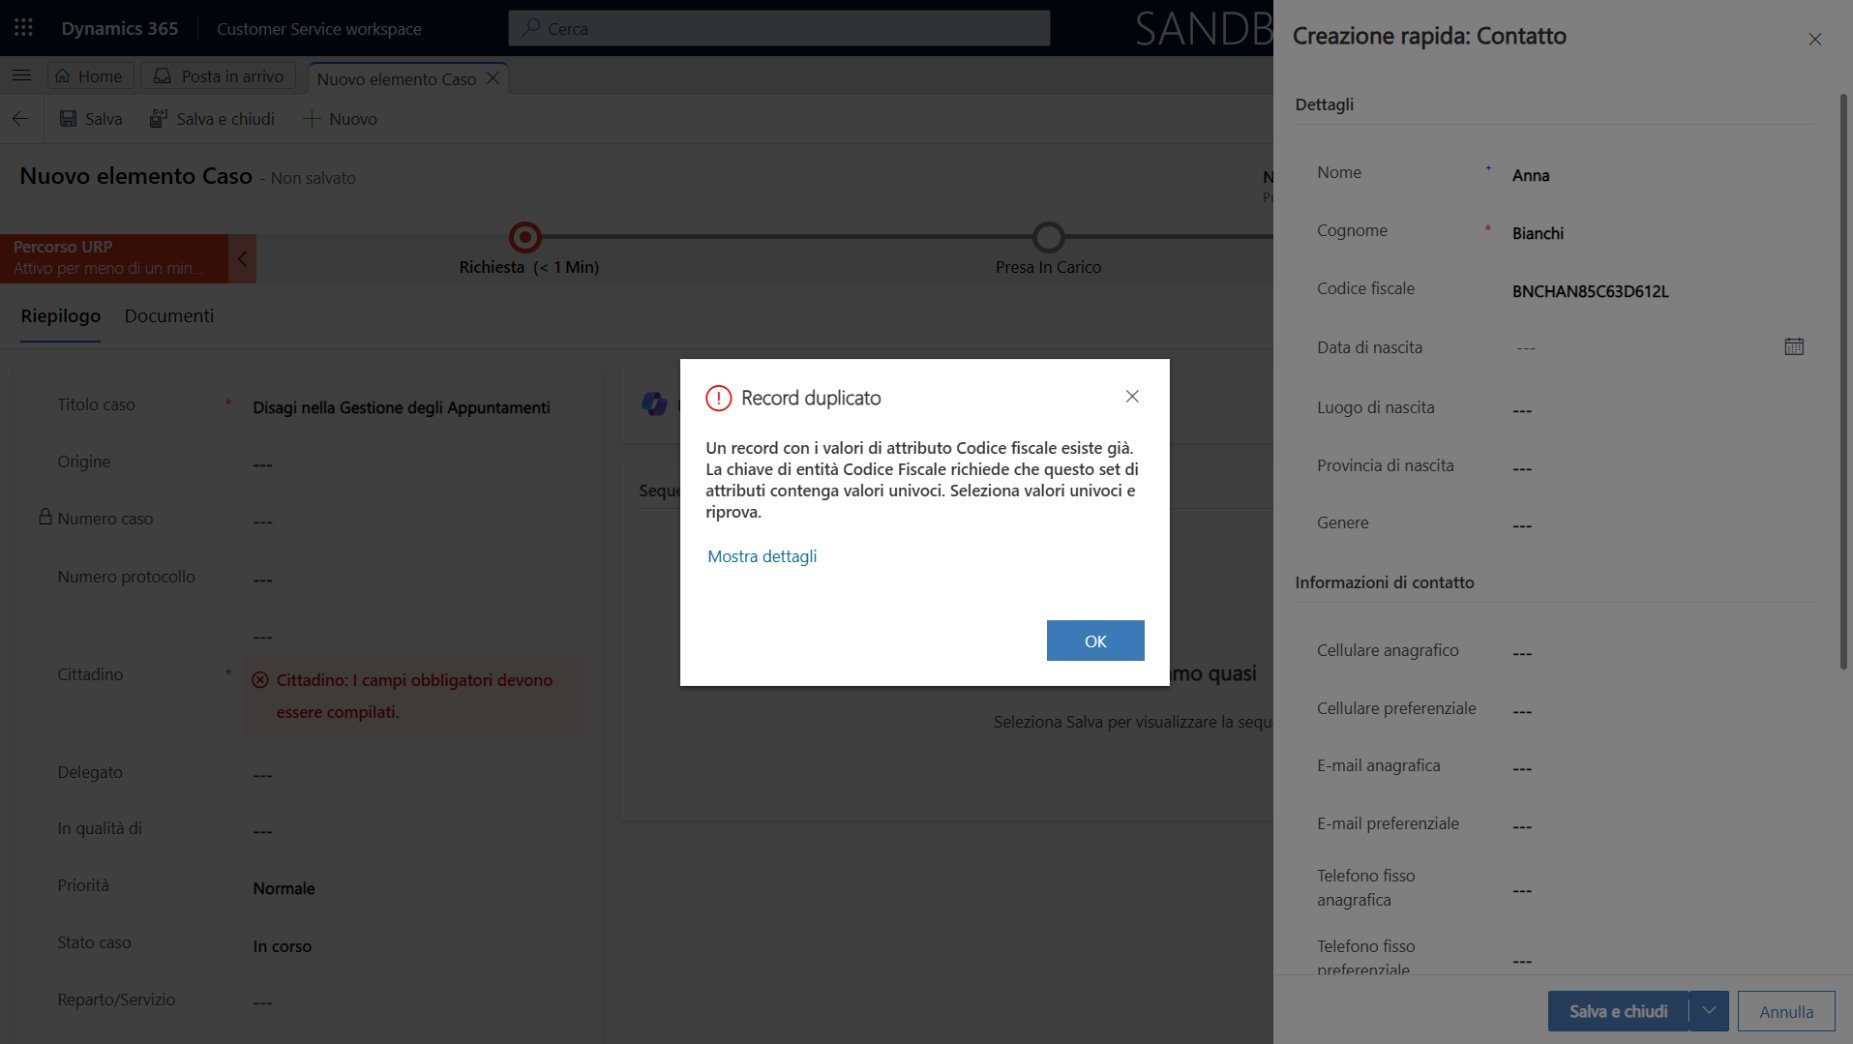
Task: Switch to the Documenti tab
Action: pos(168,315)
